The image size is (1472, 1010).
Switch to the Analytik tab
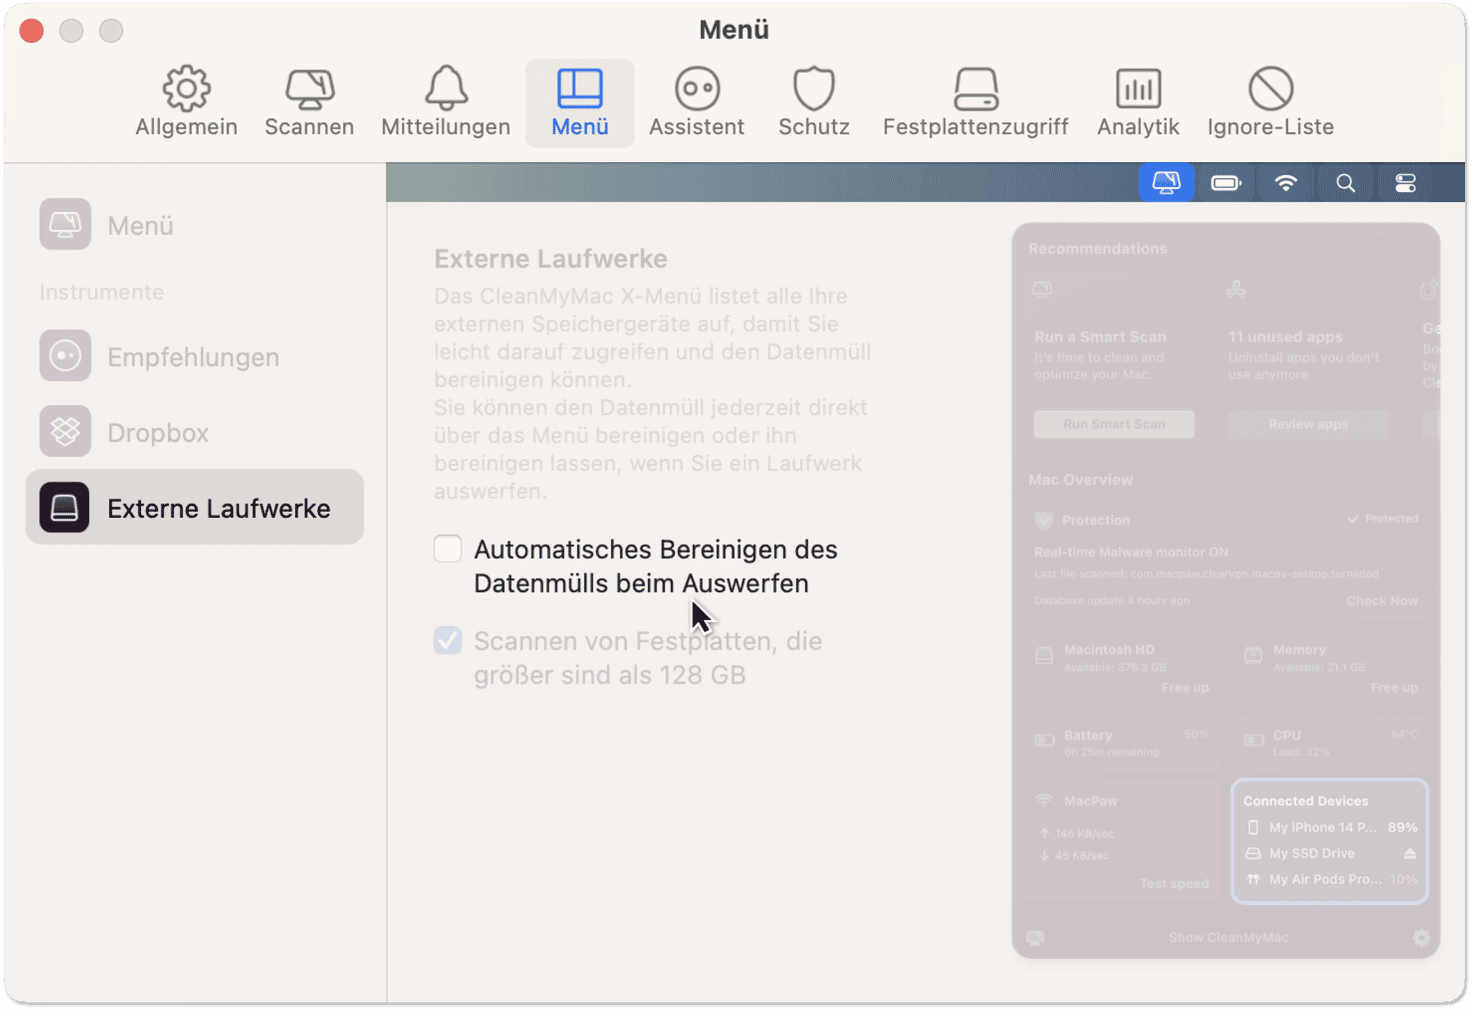pyautogui.click(x=1138, y=103)
